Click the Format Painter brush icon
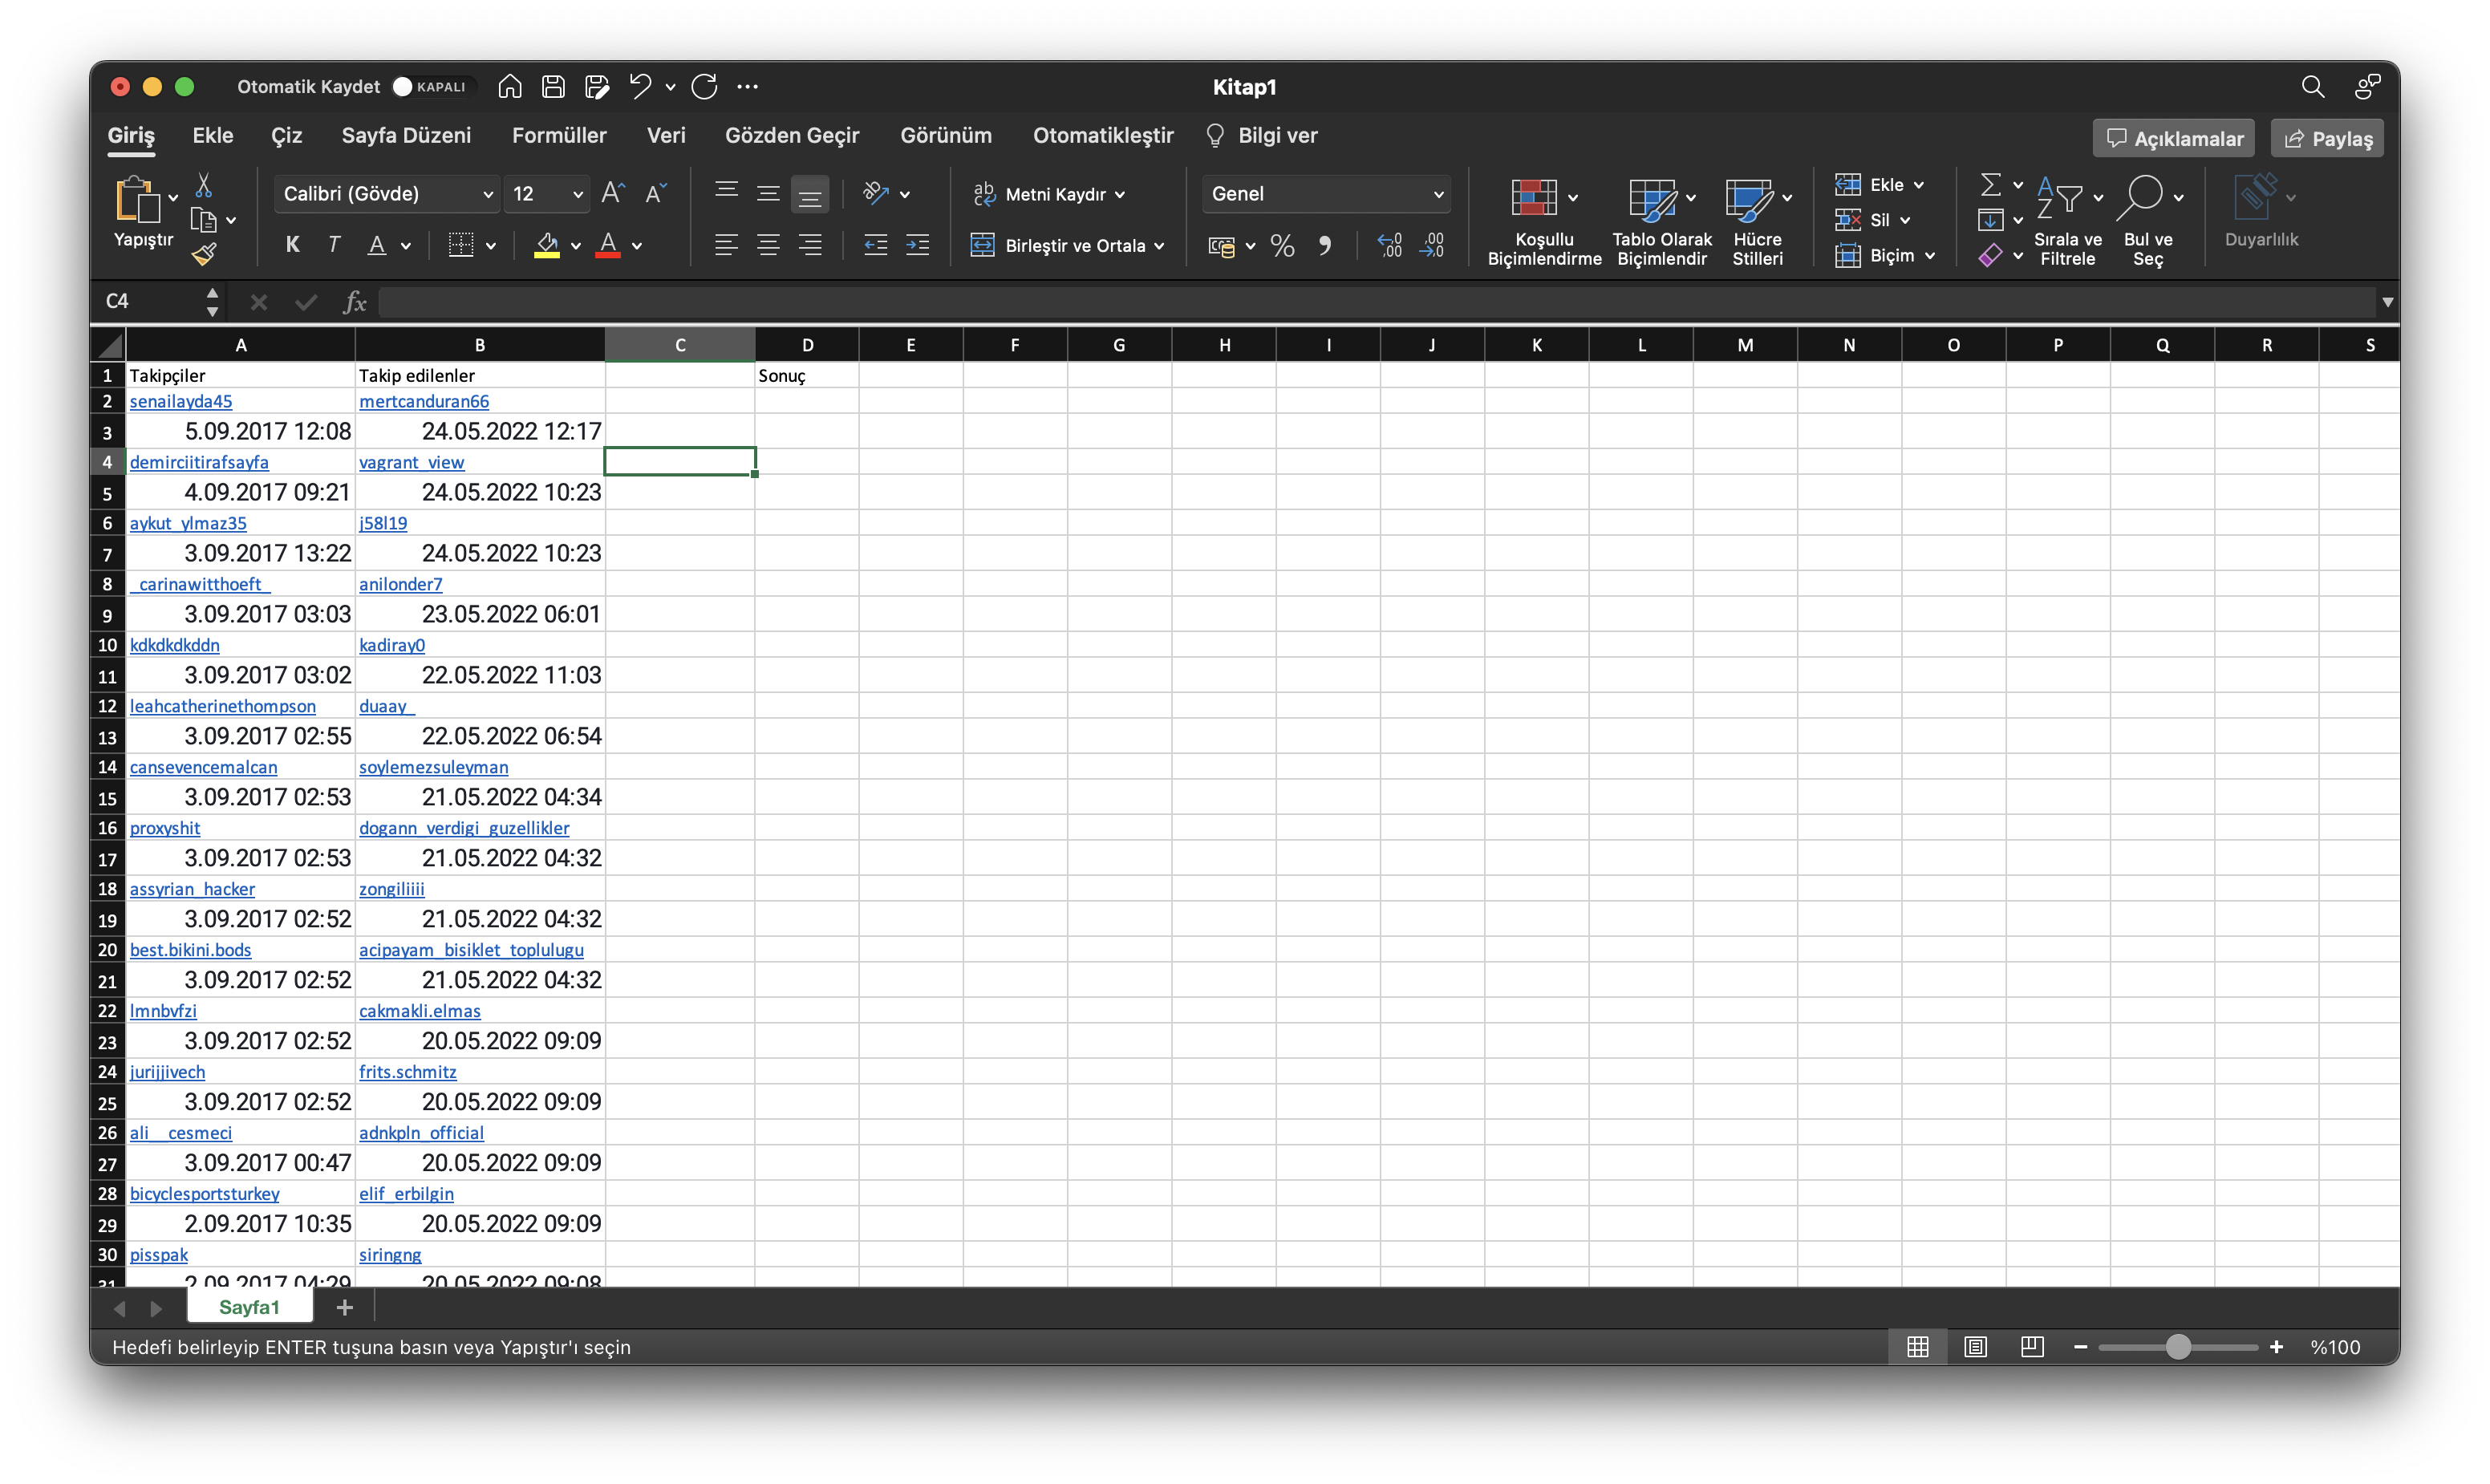This screenshot has height=1484, width=2490. click(204, 255)
